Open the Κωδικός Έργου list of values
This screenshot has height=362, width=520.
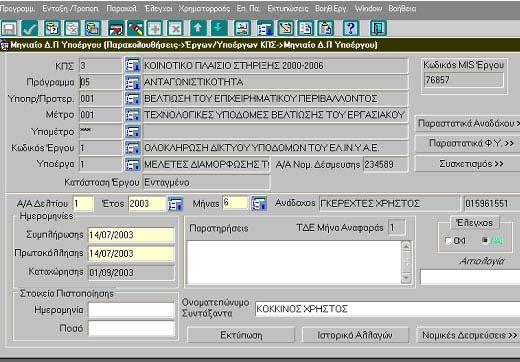(132, 148)
